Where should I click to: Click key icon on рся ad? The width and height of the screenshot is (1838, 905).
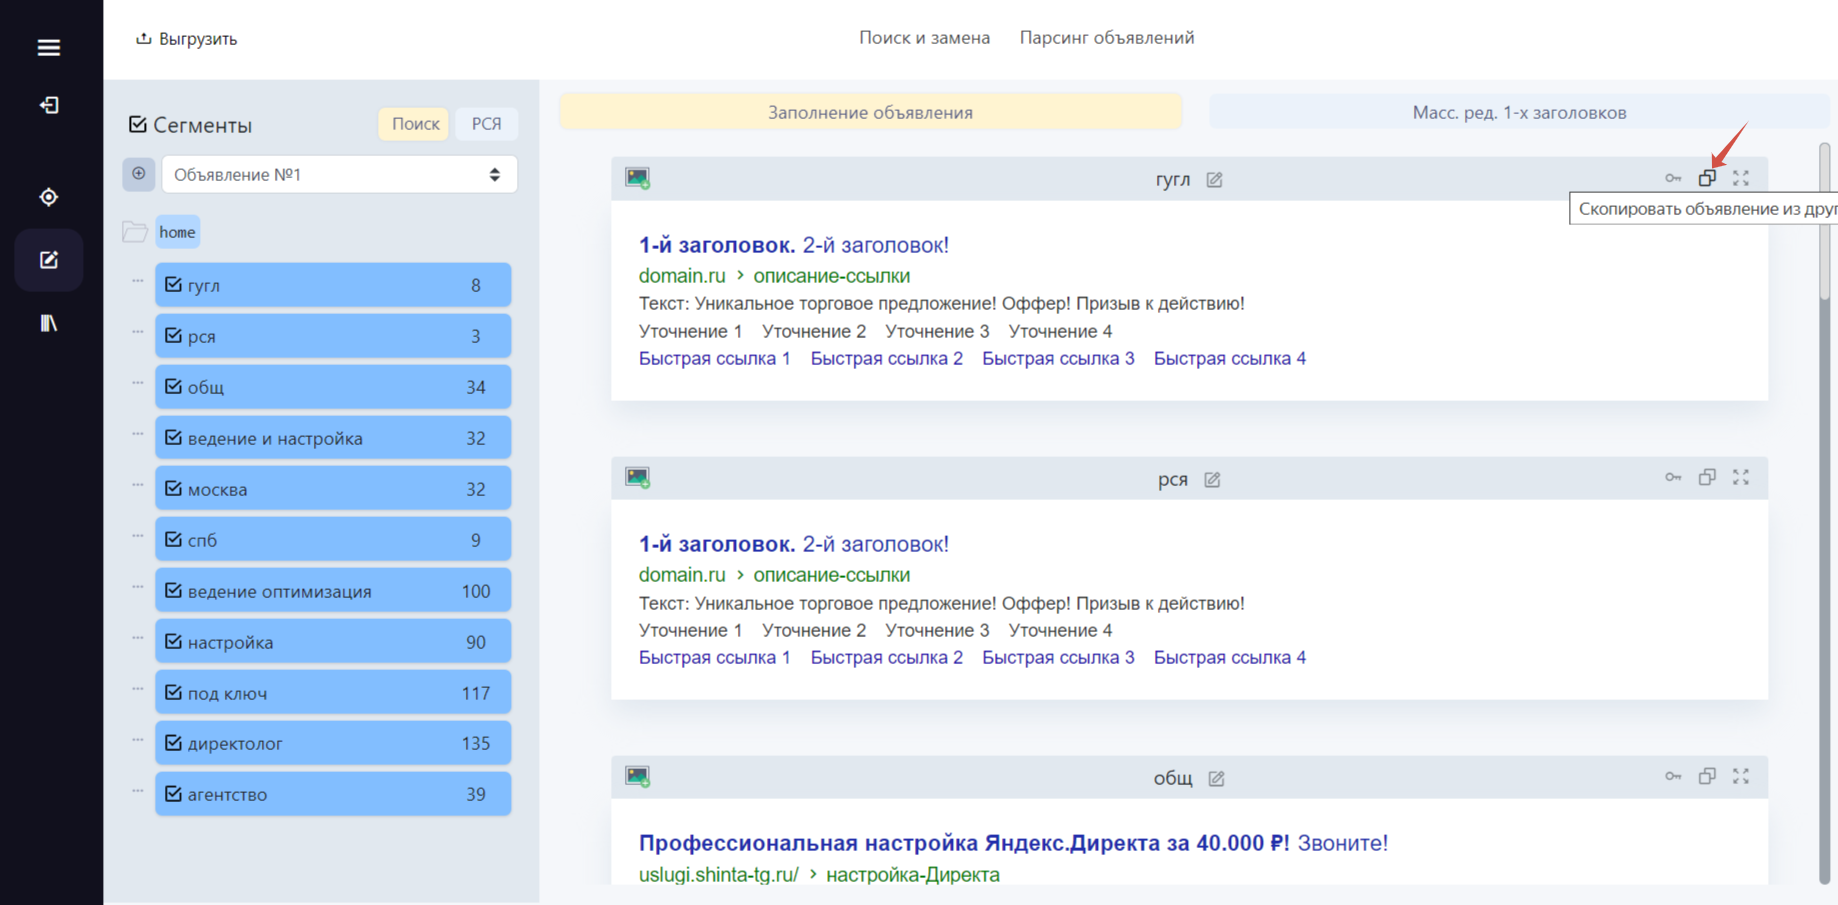coord(1673,477)
